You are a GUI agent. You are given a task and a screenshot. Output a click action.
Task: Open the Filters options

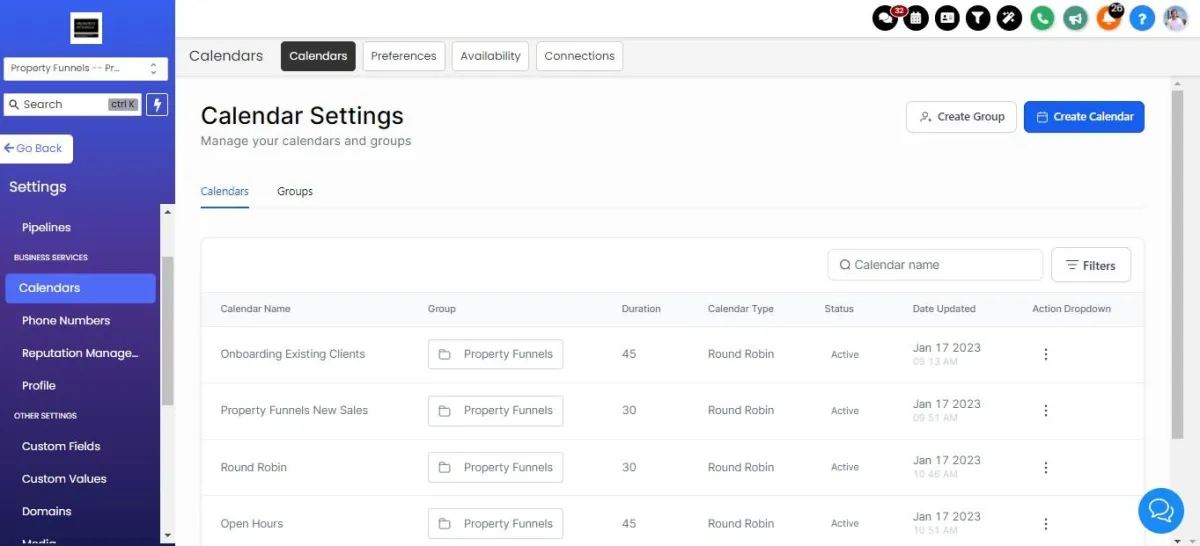1090,265
